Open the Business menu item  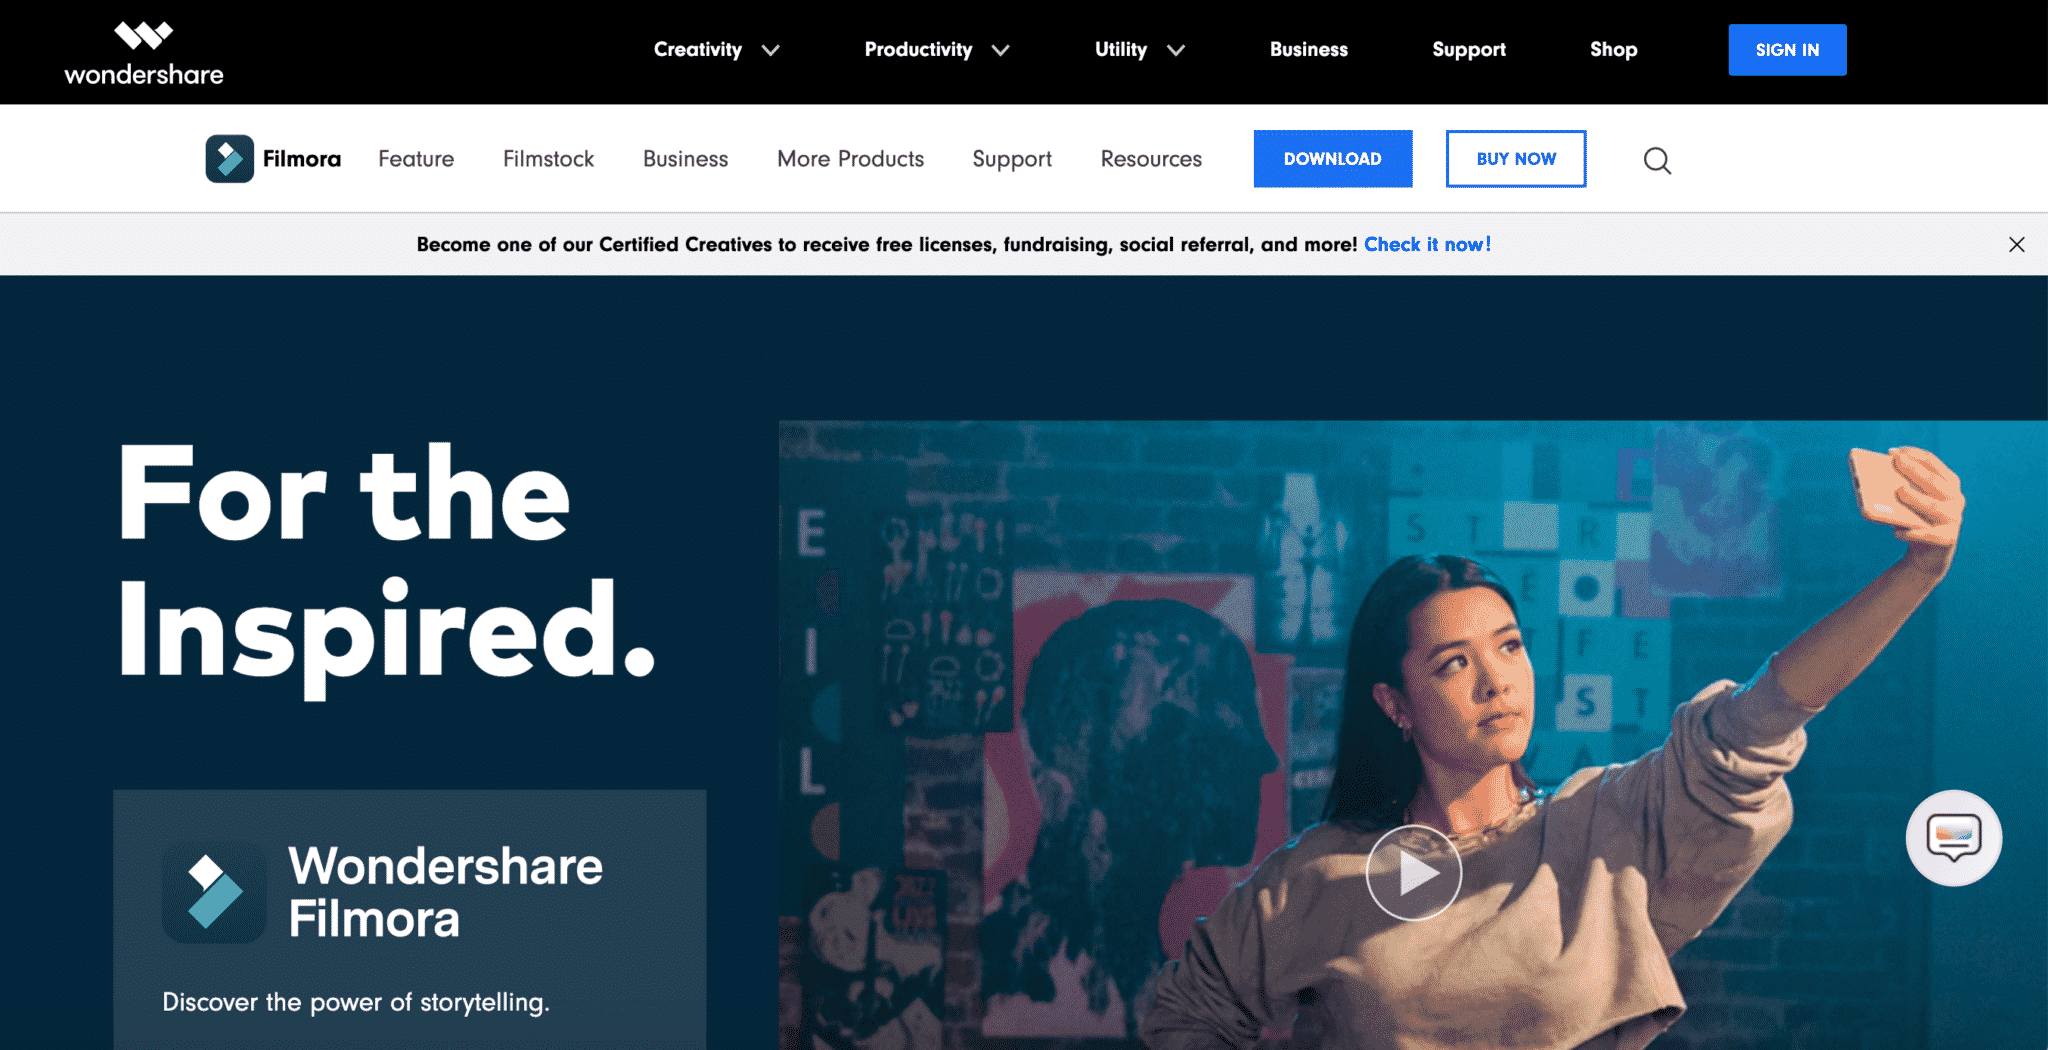pos(1308,49)
